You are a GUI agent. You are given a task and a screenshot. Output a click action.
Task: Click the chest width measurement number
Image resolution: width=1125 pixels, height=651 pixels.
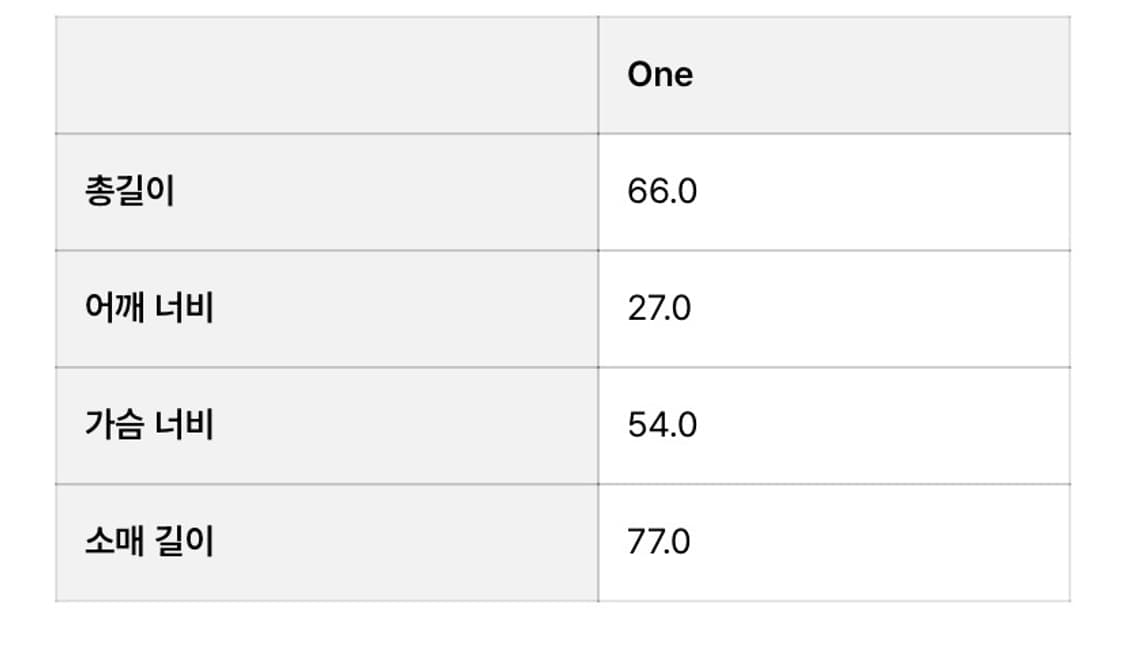click(662, 425)
